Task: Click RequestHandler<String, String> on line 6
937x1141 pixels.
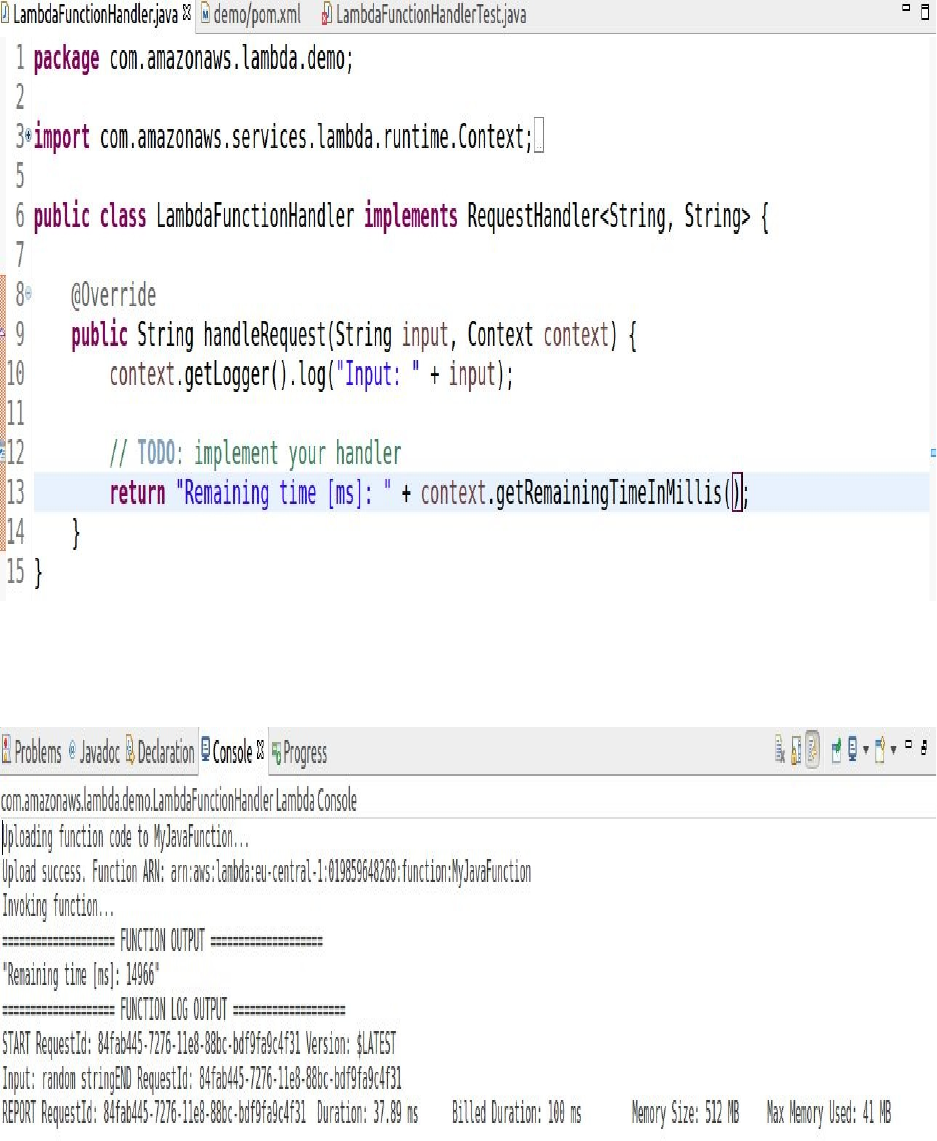Action: point(608,215)
